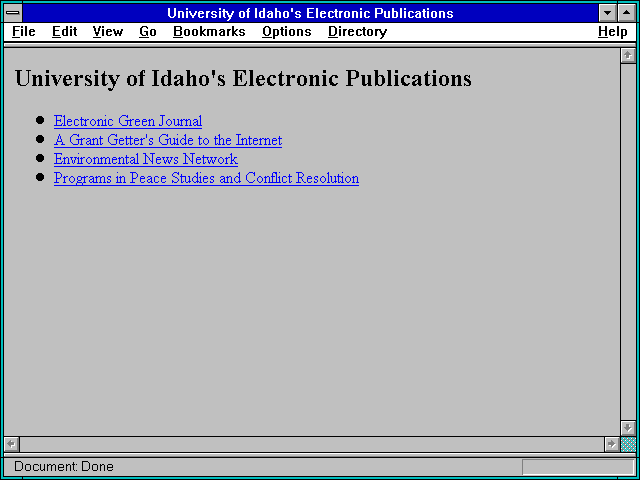
Task: Open the Go menu
Action: pos(148,32)
